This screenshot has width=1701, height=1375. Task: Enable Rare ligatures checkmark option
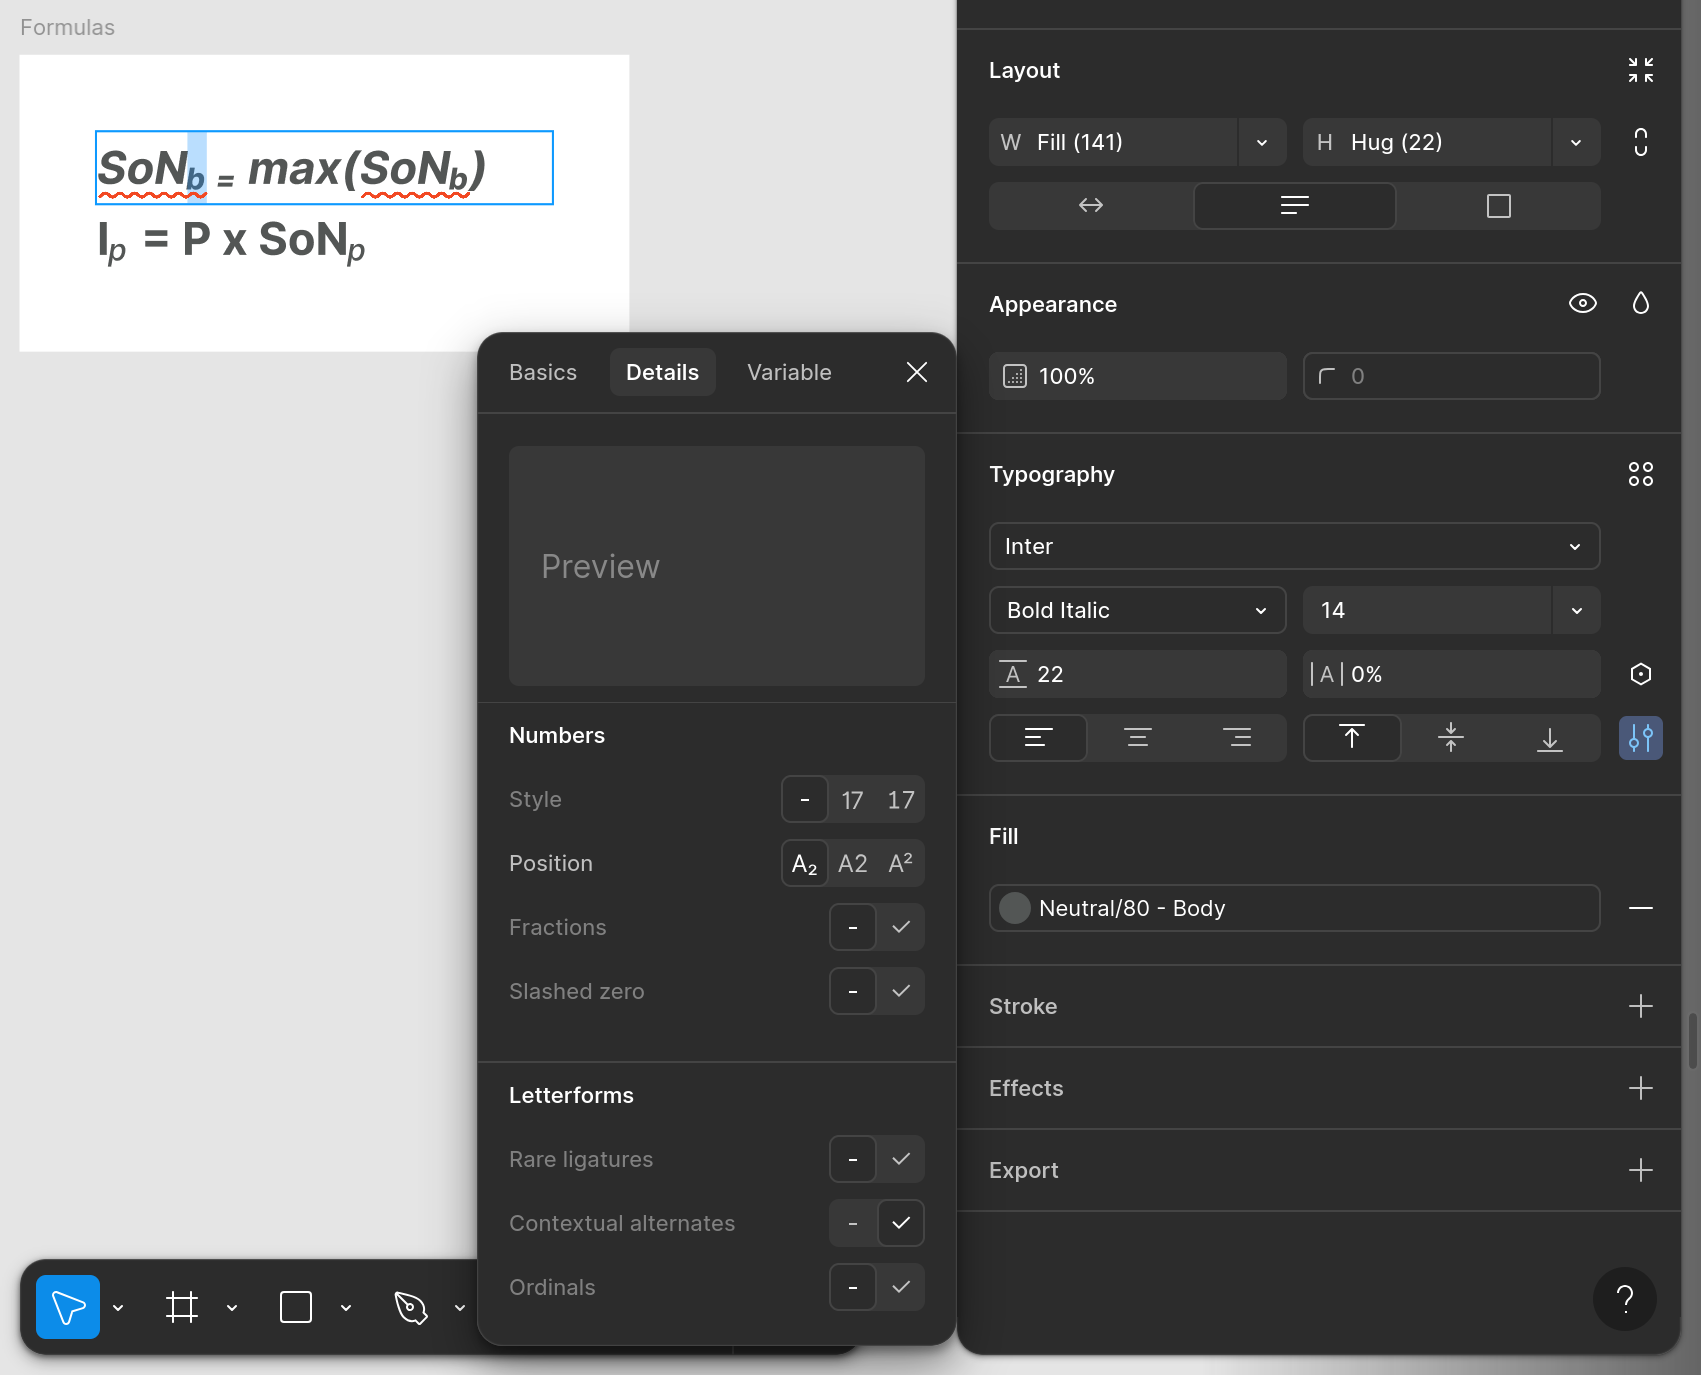pyautogui.click(x=900, y=1160)
